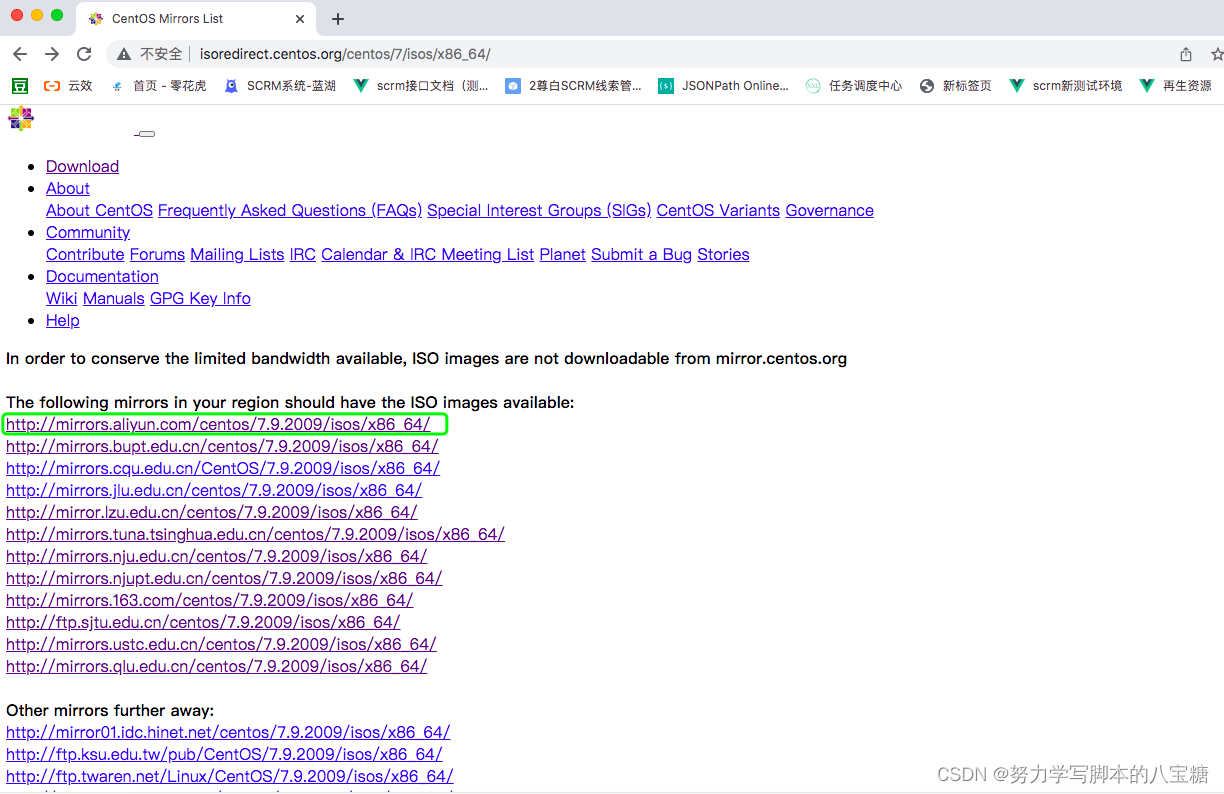Open the mirrors.163.com mirror link
The image size is (1224, 794).
coord(210,601)
